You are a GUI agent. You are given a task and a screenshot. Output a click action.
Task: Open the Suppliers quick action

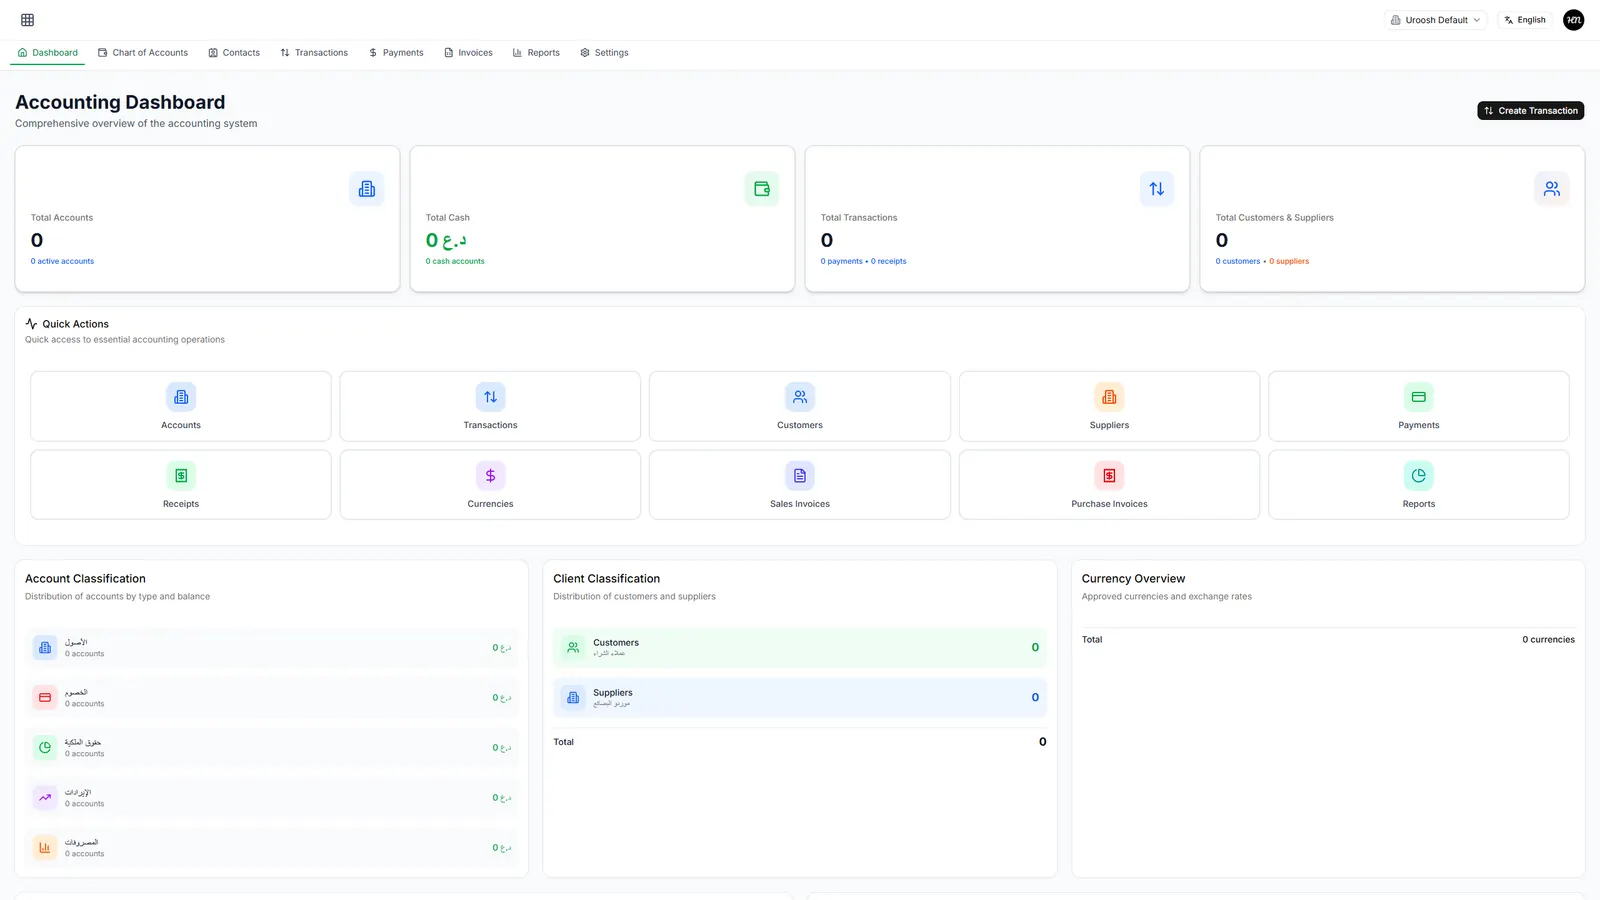click(1109, 406)
